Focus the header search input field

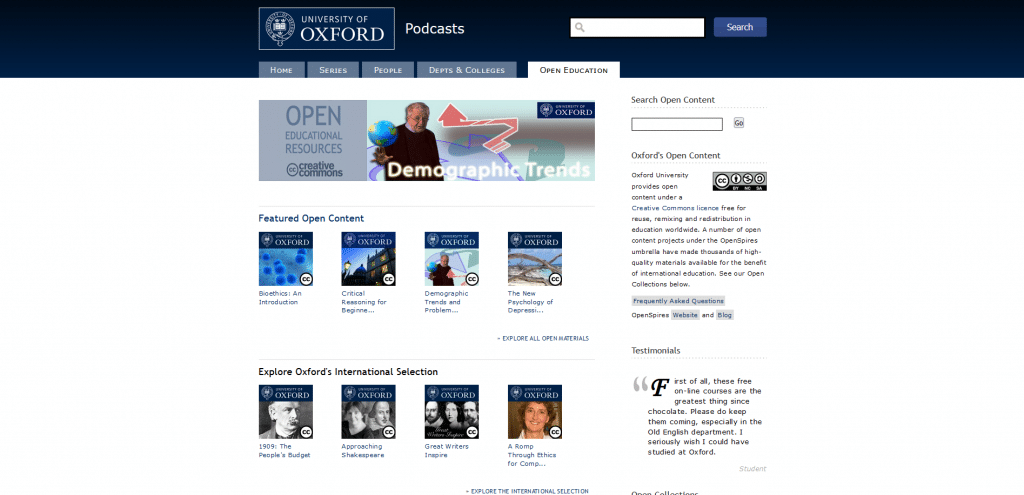click(637, 27)
